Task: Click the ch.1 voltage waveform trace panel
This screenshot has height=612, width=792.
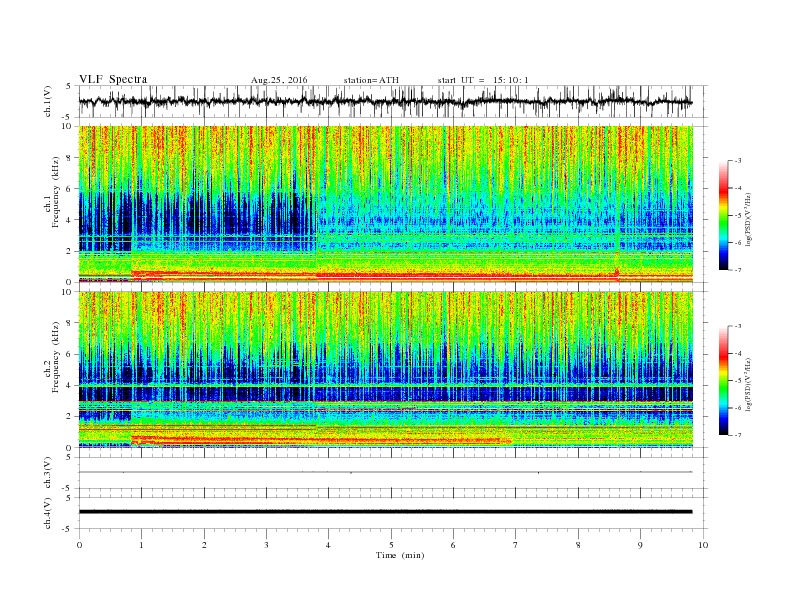Action: (x=393, y=101)
